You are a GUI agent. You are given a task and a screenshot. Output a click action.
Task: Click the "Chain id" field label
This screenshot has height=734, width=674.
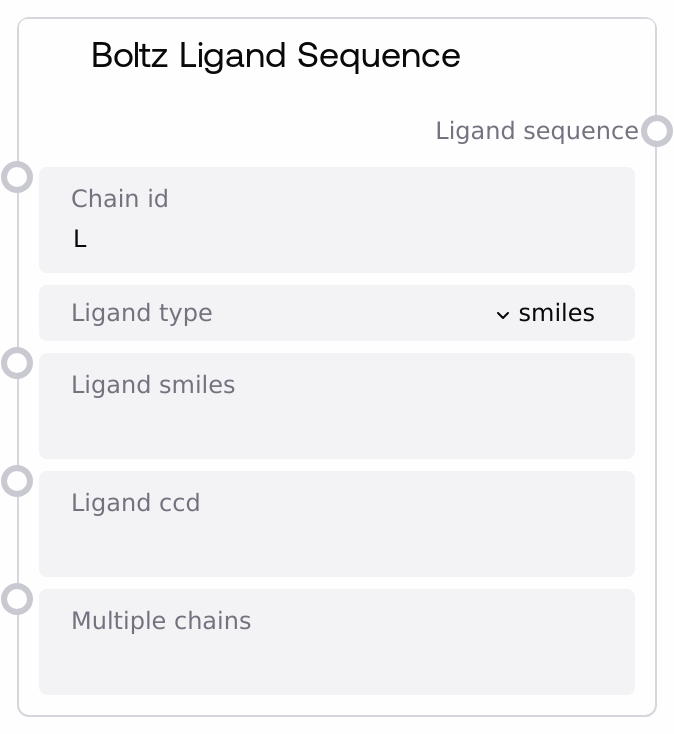pyautogui.click(x=120, y=199)
